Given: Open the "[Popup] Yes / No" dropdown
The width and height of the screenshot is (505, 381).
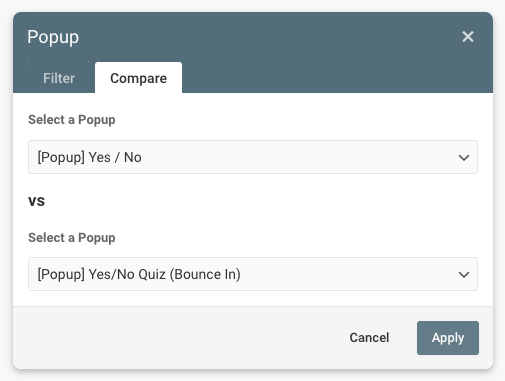Looking at the screenshot, I should pyautogui.click(x=253, y=157).
